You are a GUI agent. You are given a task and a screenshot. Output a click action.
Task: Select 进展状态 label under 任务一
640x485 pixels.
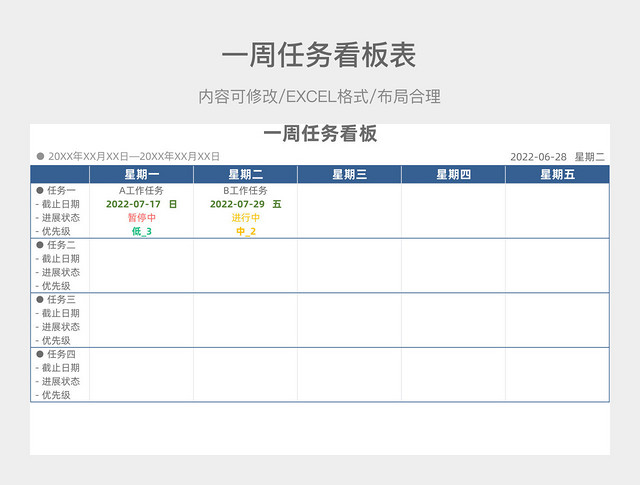pyautogui.click(x=60, y=218)
